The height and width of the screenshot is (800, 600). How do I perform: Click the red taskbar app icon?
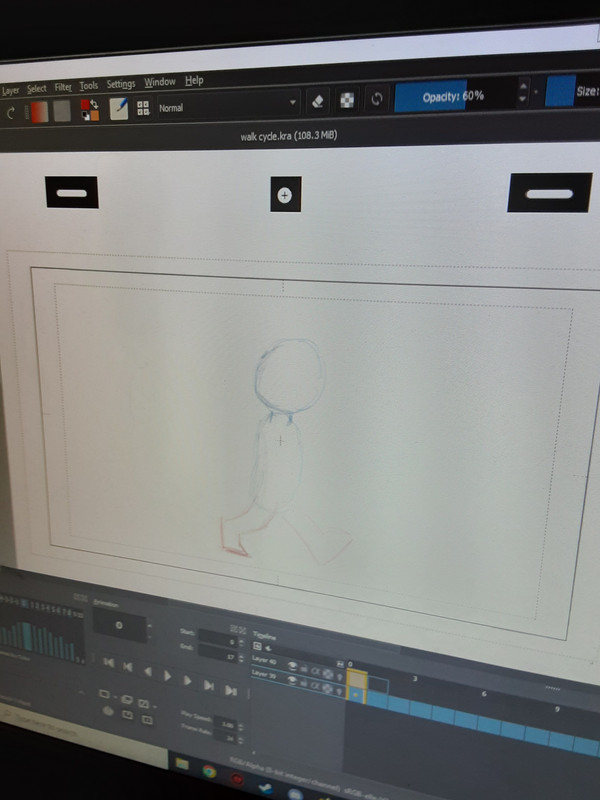(x=237, y=779)
